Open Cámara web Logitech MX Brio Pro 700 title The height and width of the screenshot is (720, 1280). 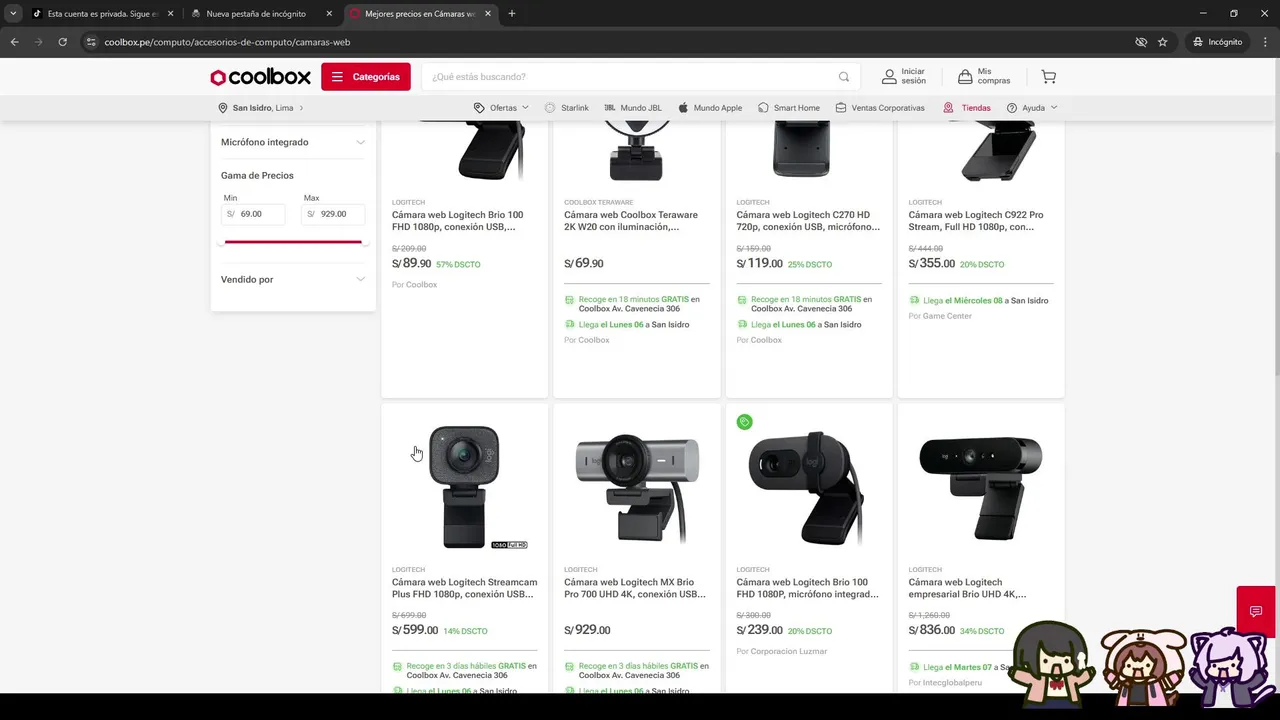635,588
